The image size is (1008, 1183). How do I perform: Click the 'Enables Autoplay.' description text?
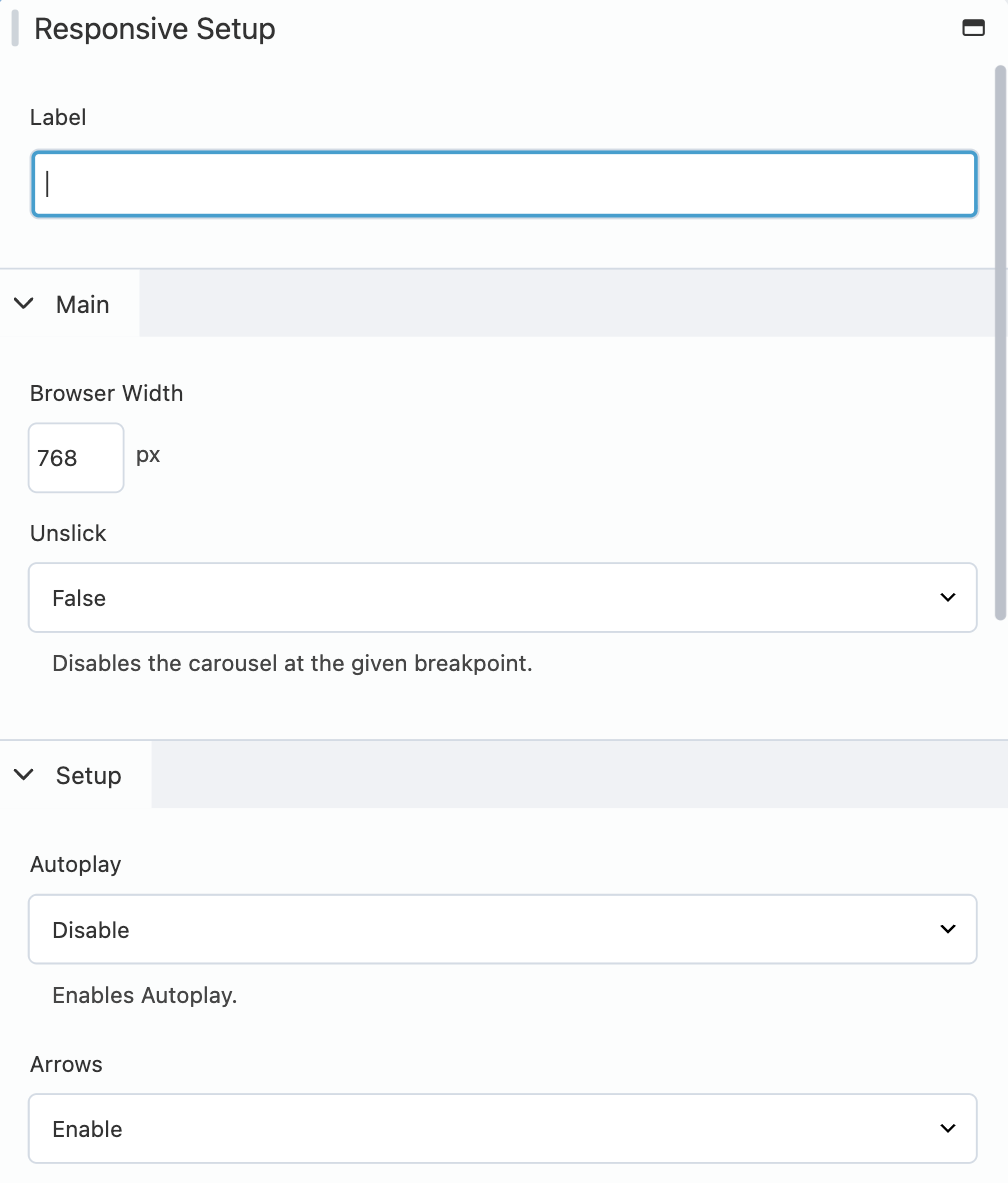tap(145, 995)
